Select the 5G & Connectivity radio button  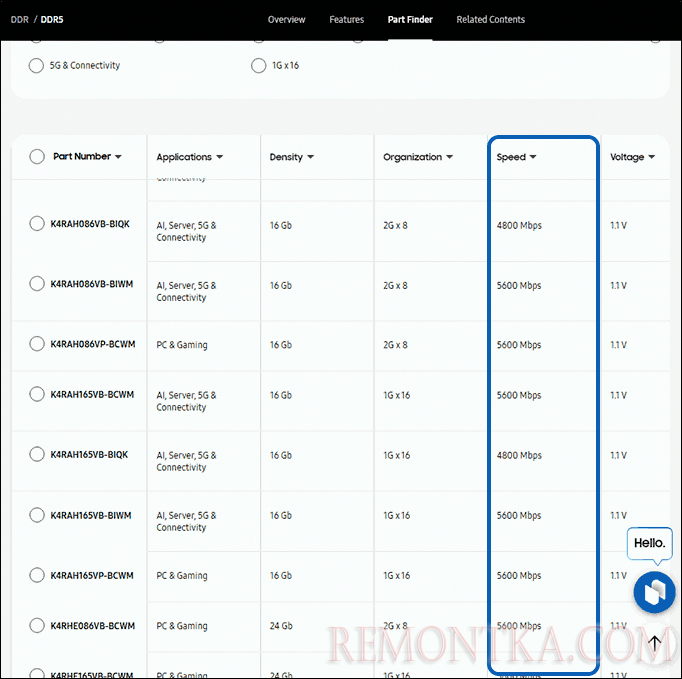[37, 66]
